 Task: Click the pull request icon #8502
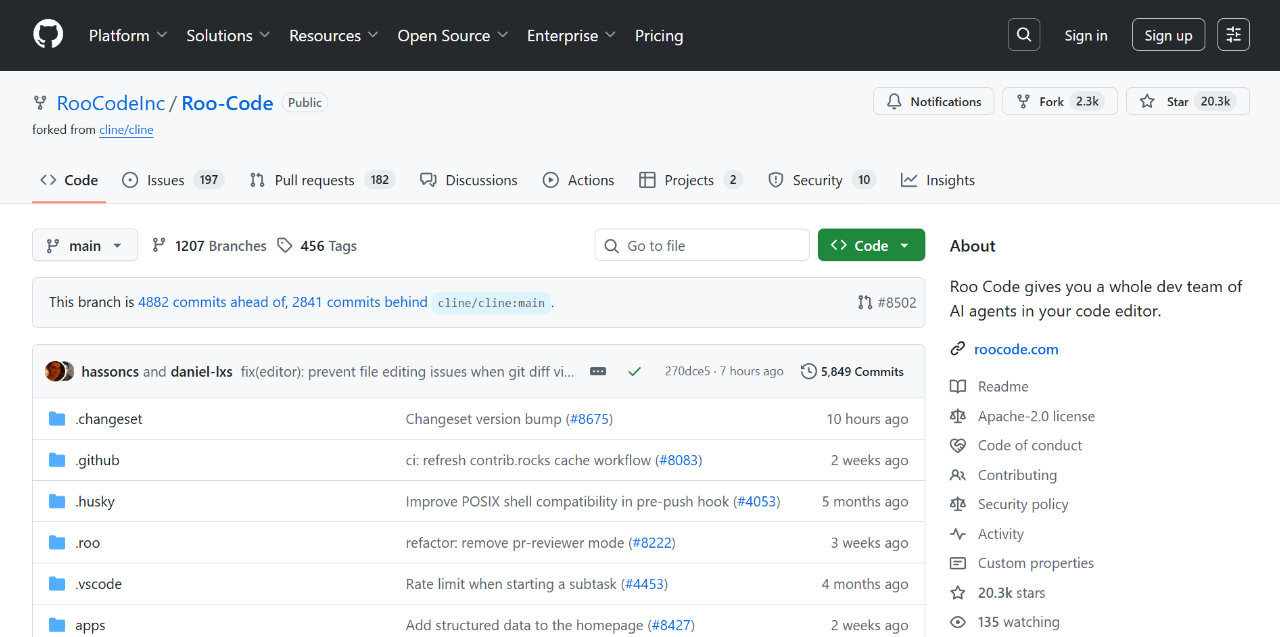tap(865, 302)
